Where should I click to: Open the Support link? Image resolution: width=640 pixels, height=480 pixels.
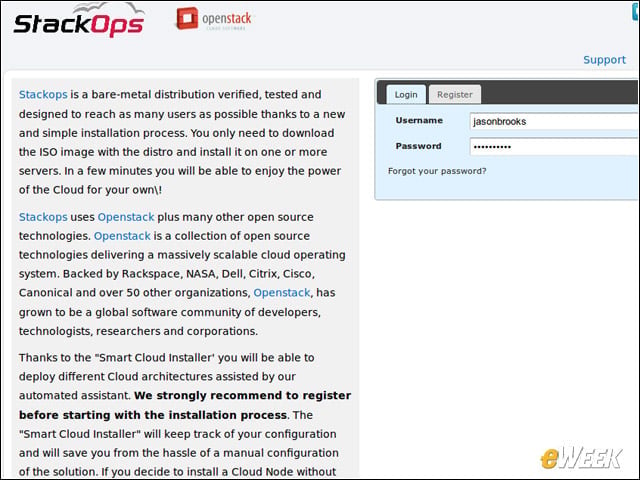604,60
